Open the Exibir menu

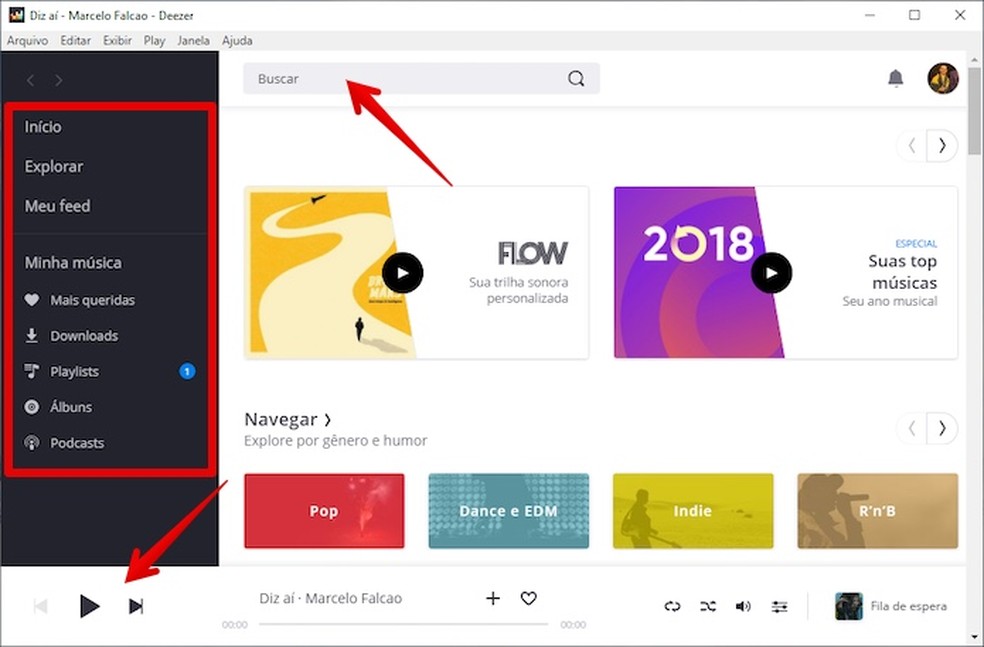click(117, 40)
